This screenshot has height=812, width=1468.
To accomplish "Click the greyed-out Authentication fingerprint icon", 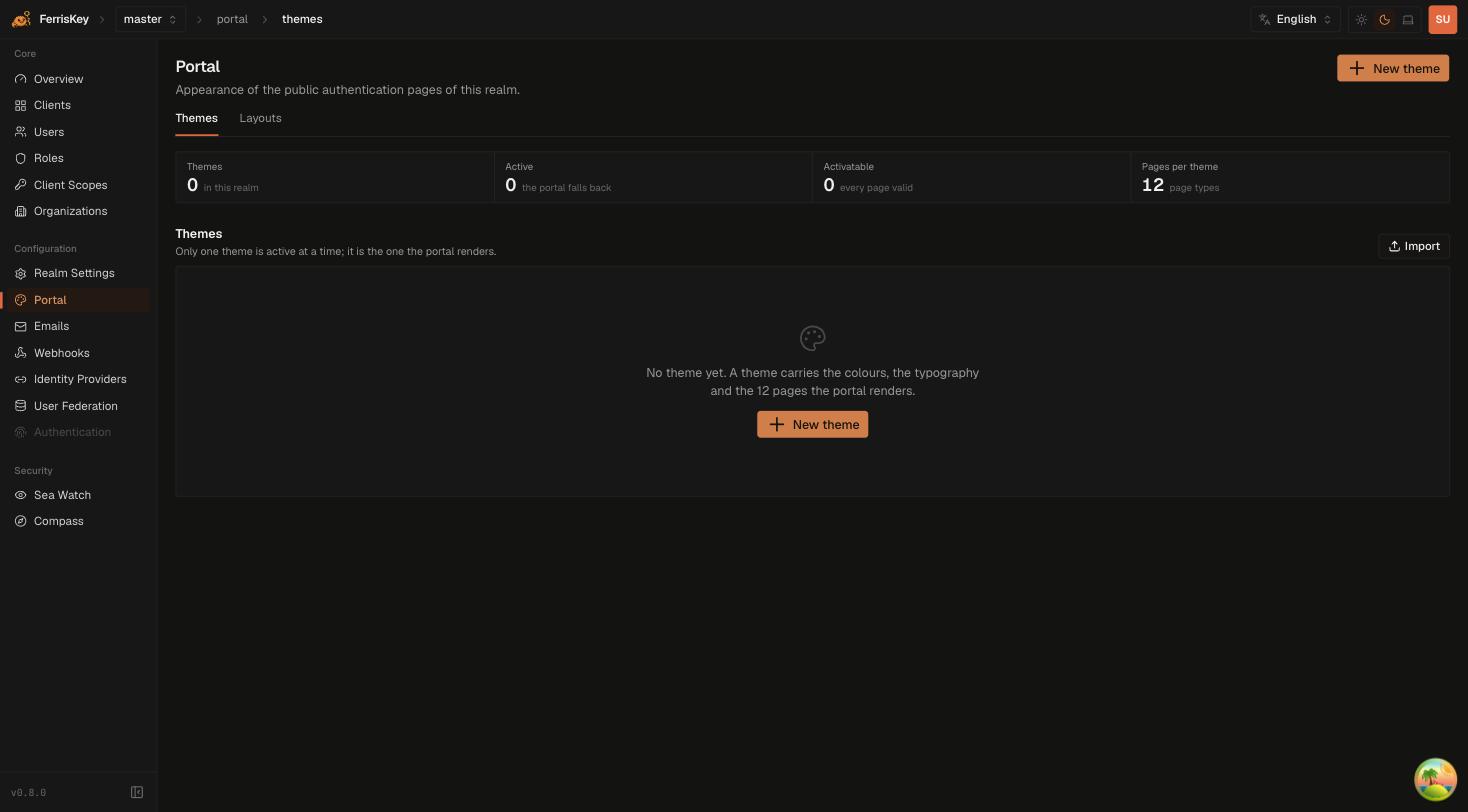I will tap(20, 432).
